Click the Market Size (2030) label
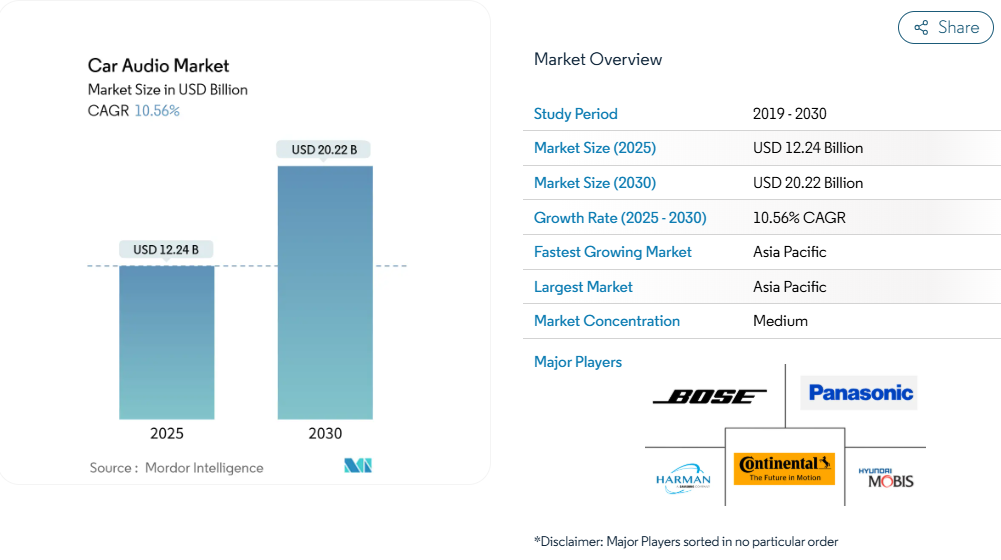Screen dimensions: 1001x560 pos(595,183)
